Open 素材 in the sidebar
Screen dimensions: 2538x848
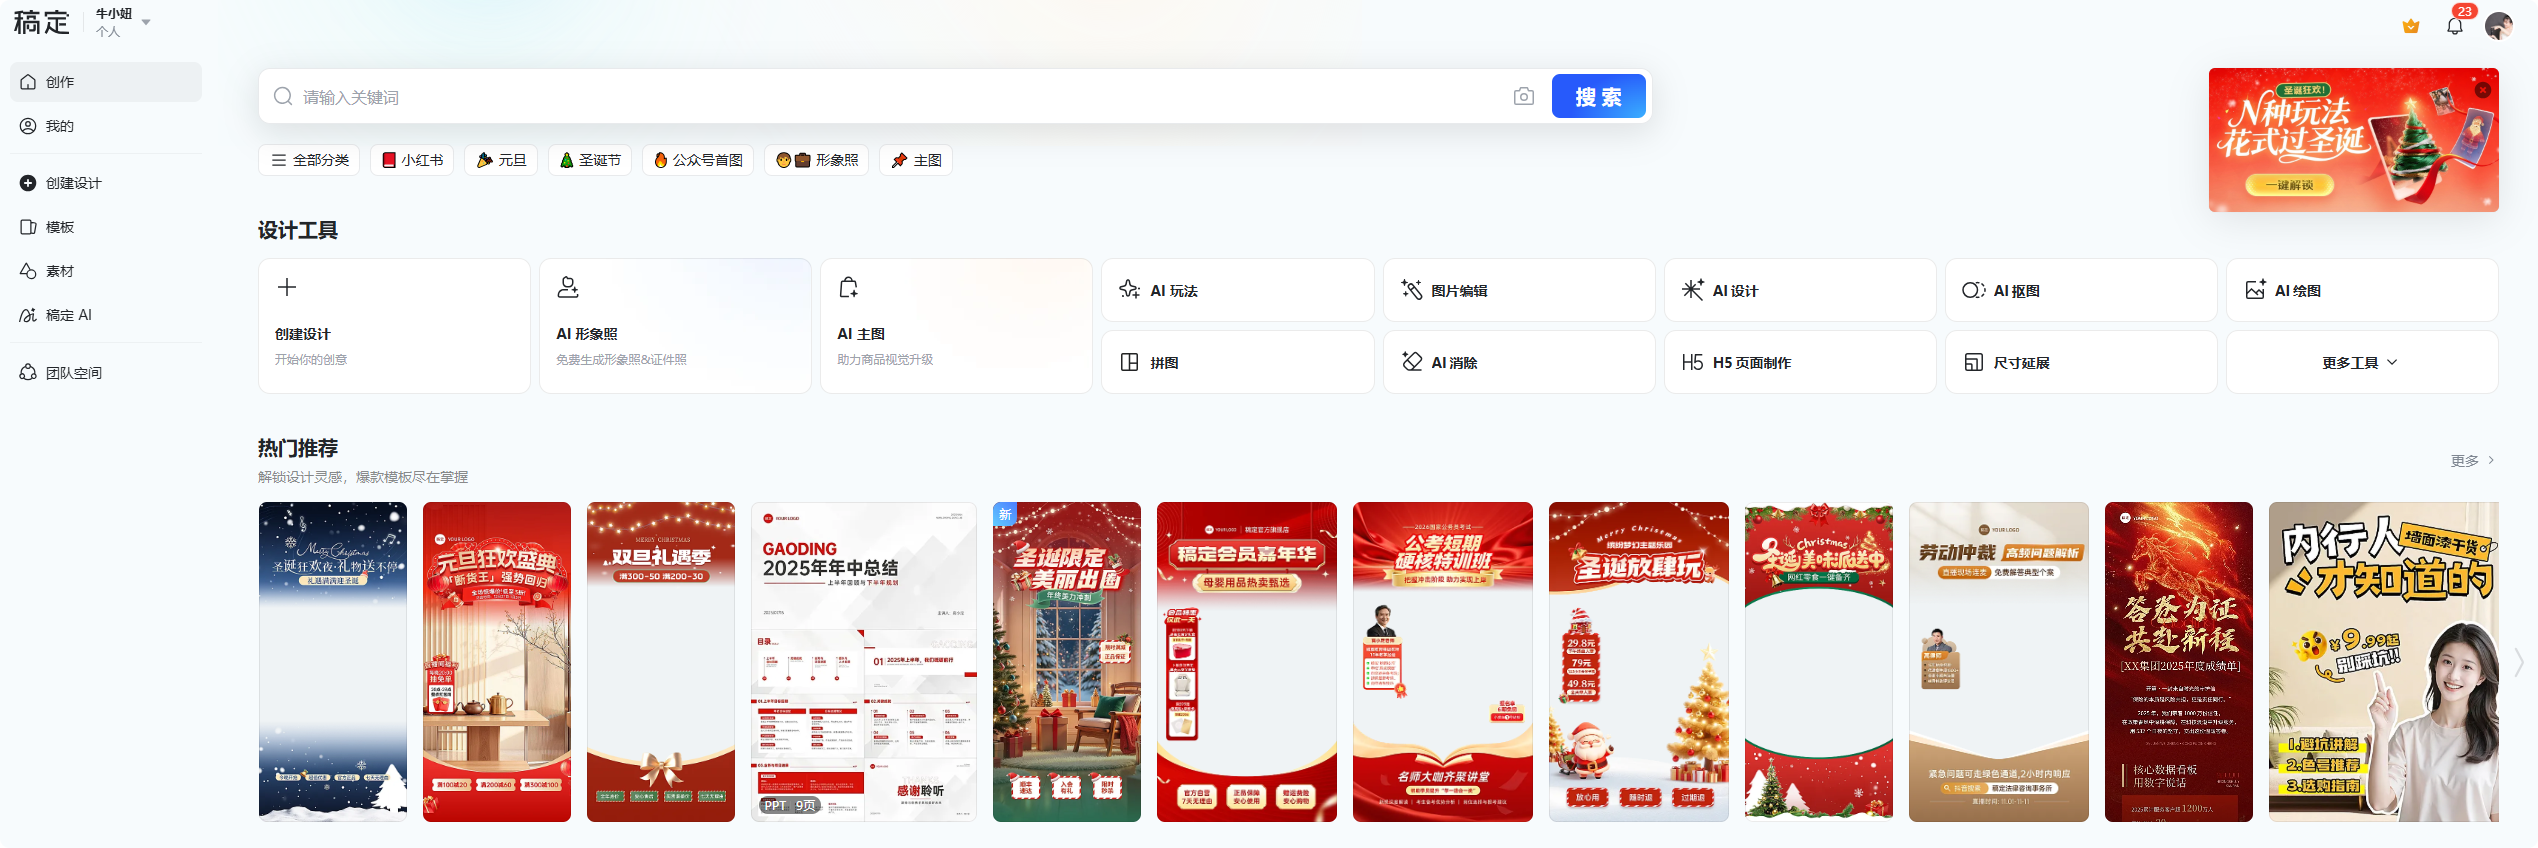coord(106,271)
